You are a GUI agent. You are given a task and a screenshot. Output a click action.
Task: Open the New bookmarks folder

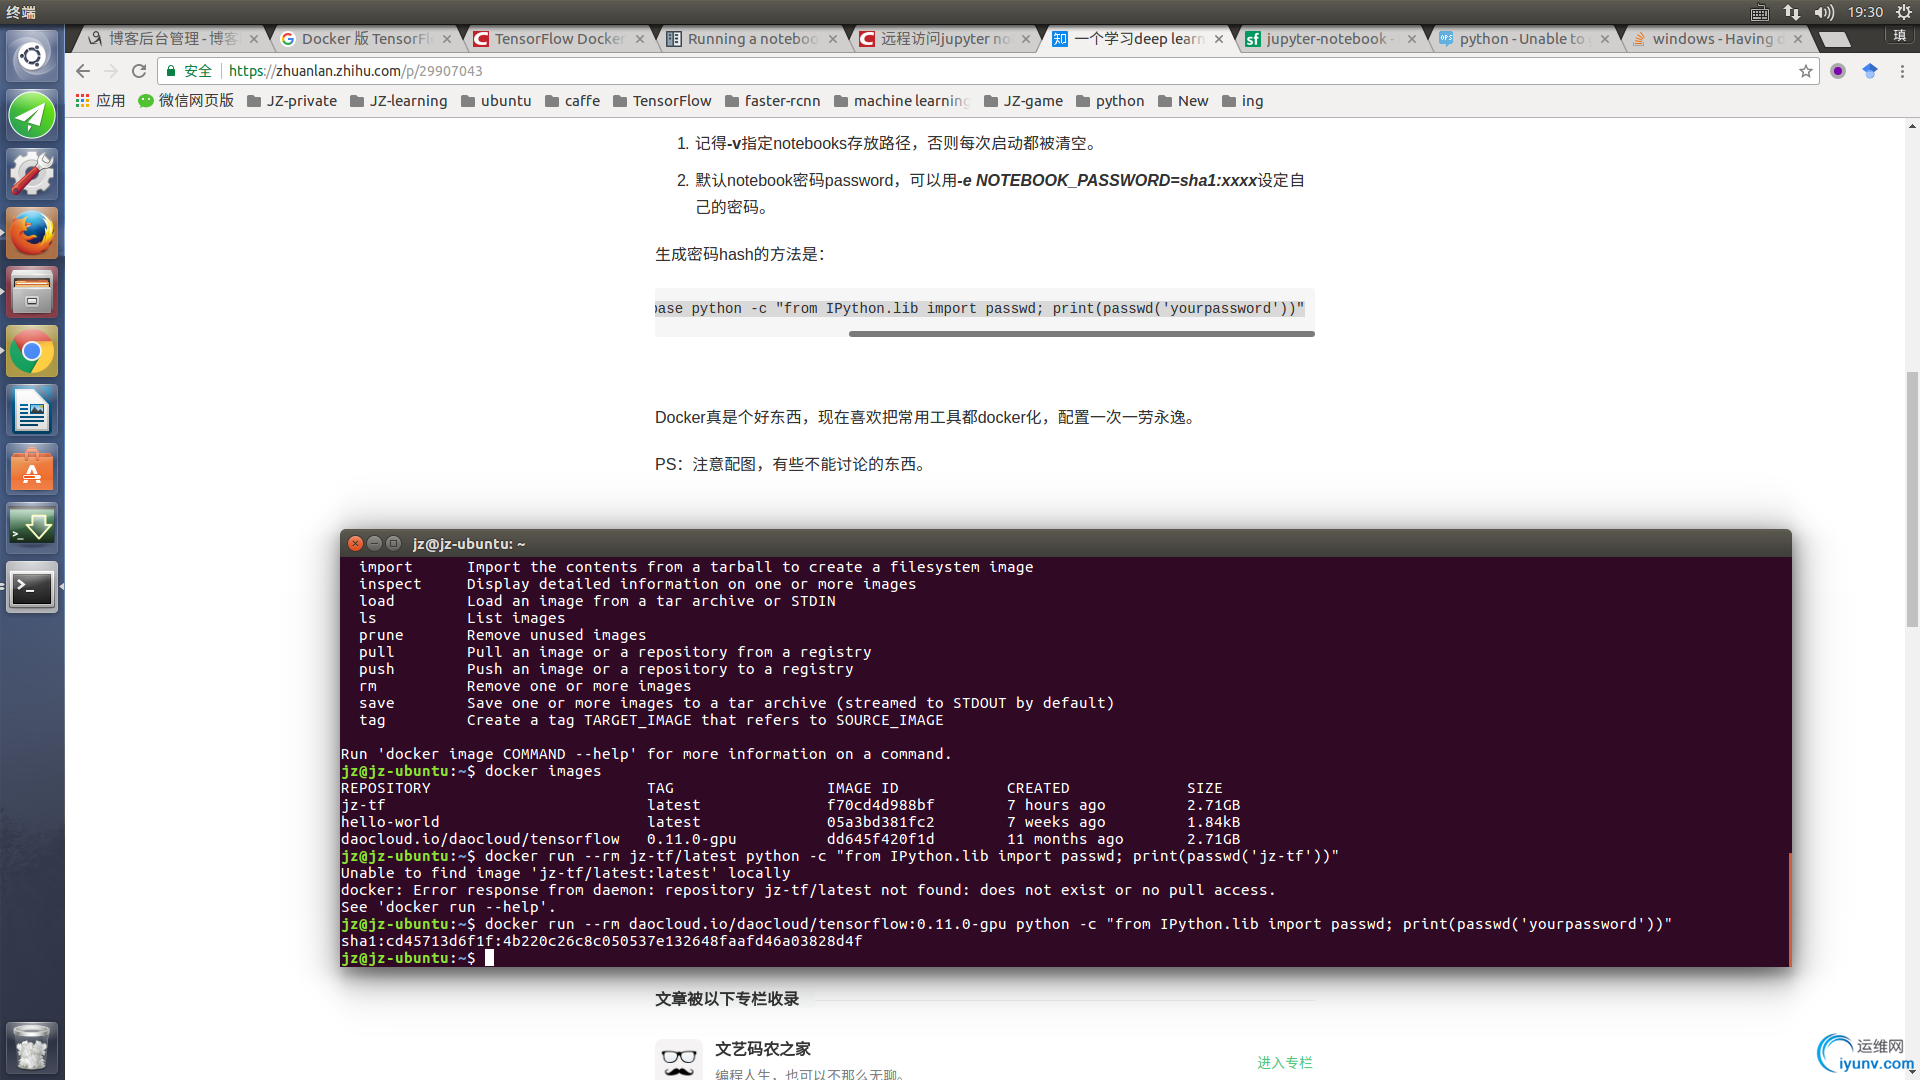(x=1183, y=101)
